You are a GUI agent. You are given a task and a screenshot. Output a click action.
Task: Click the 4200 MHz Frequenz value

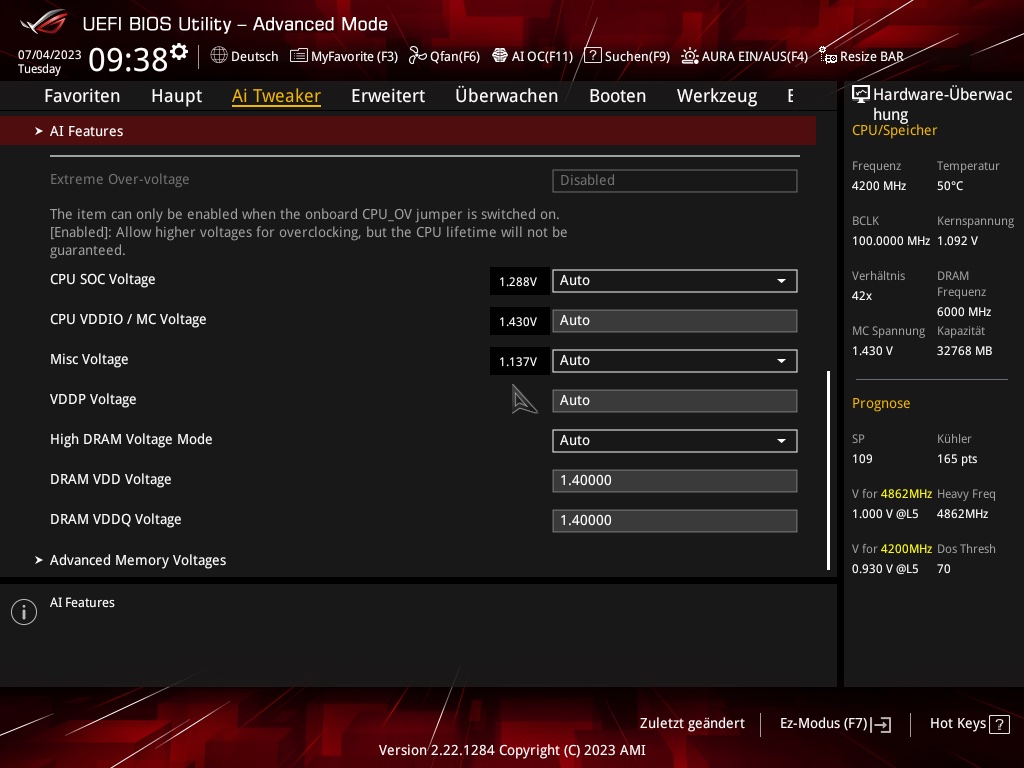click(x=879, y=185)
